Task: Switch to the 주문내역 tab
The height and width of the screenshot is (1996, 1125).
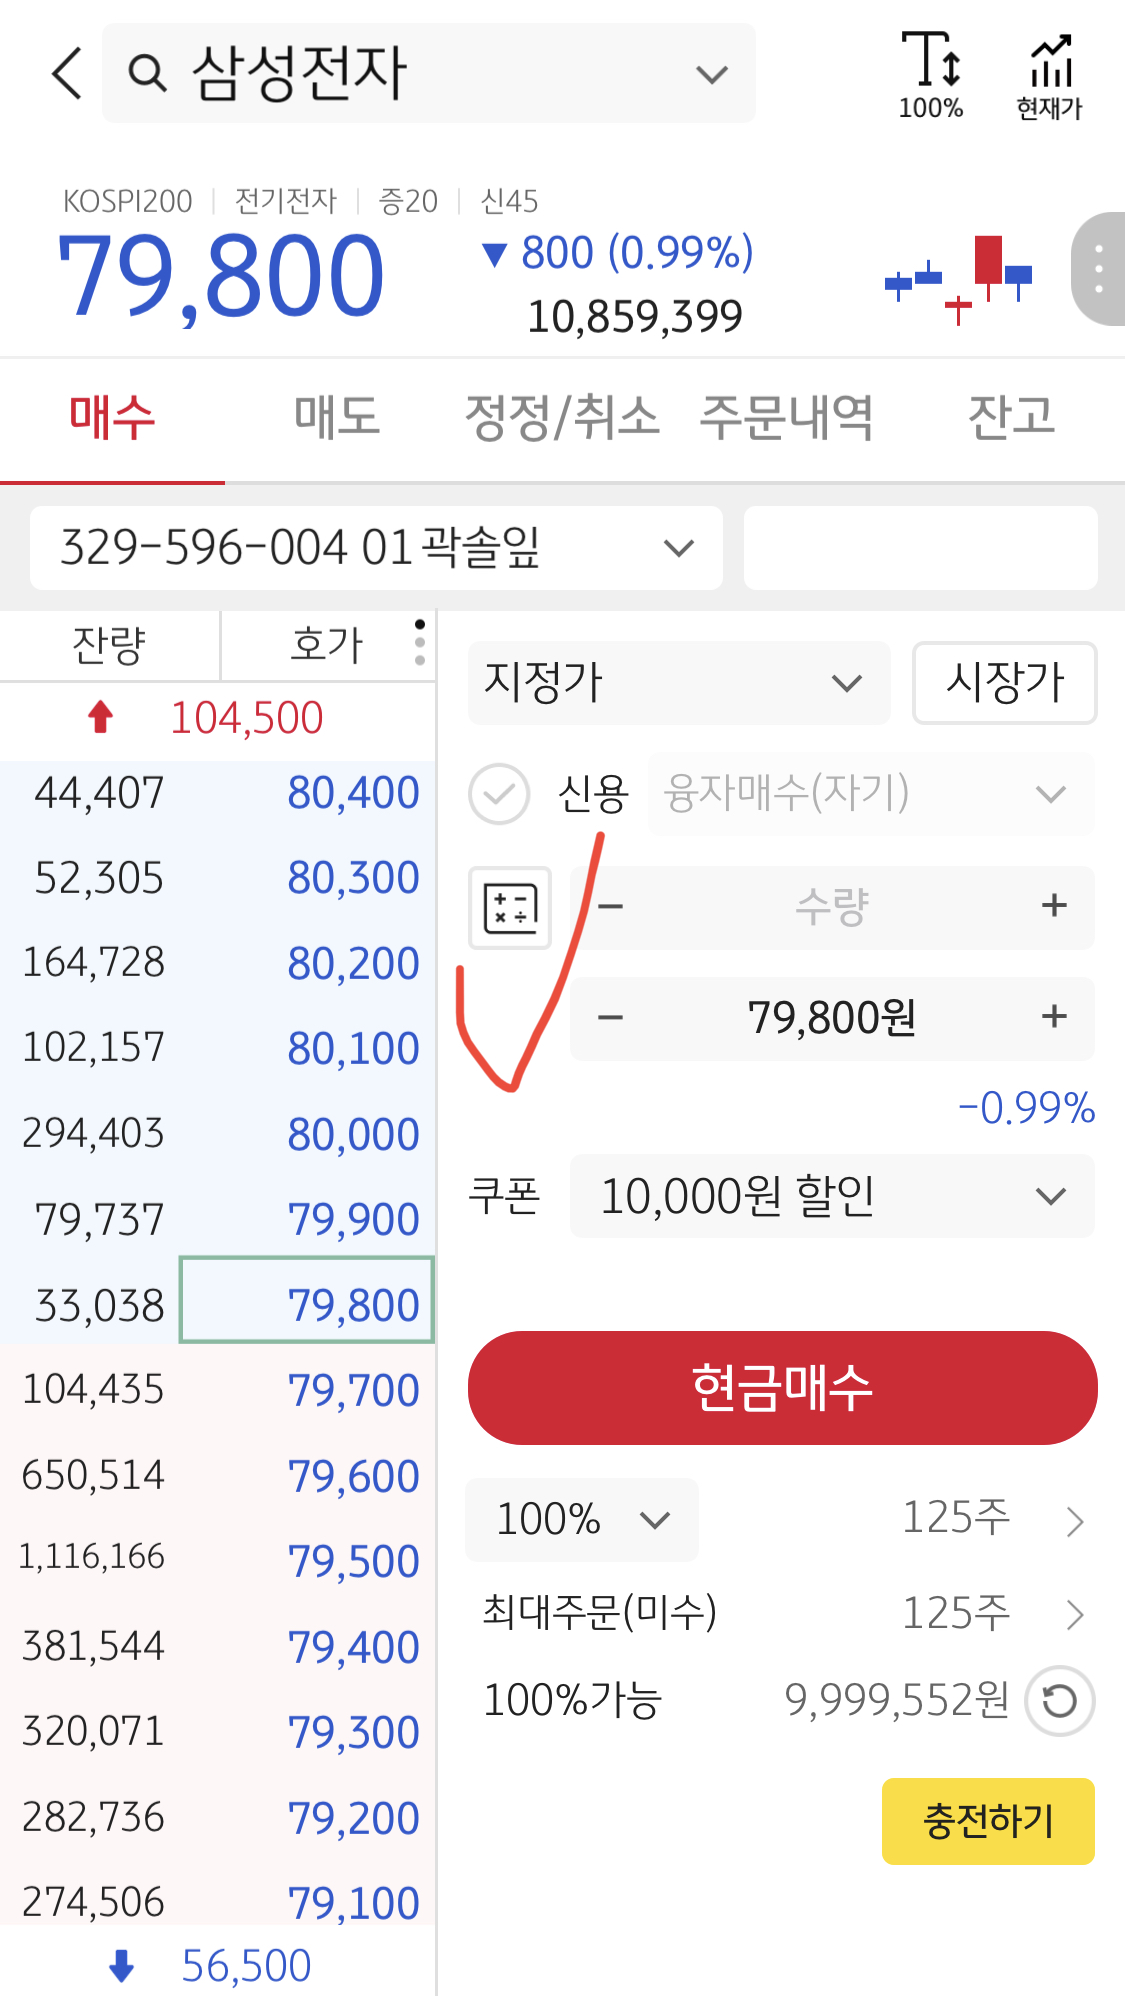Action: point(787,418)
